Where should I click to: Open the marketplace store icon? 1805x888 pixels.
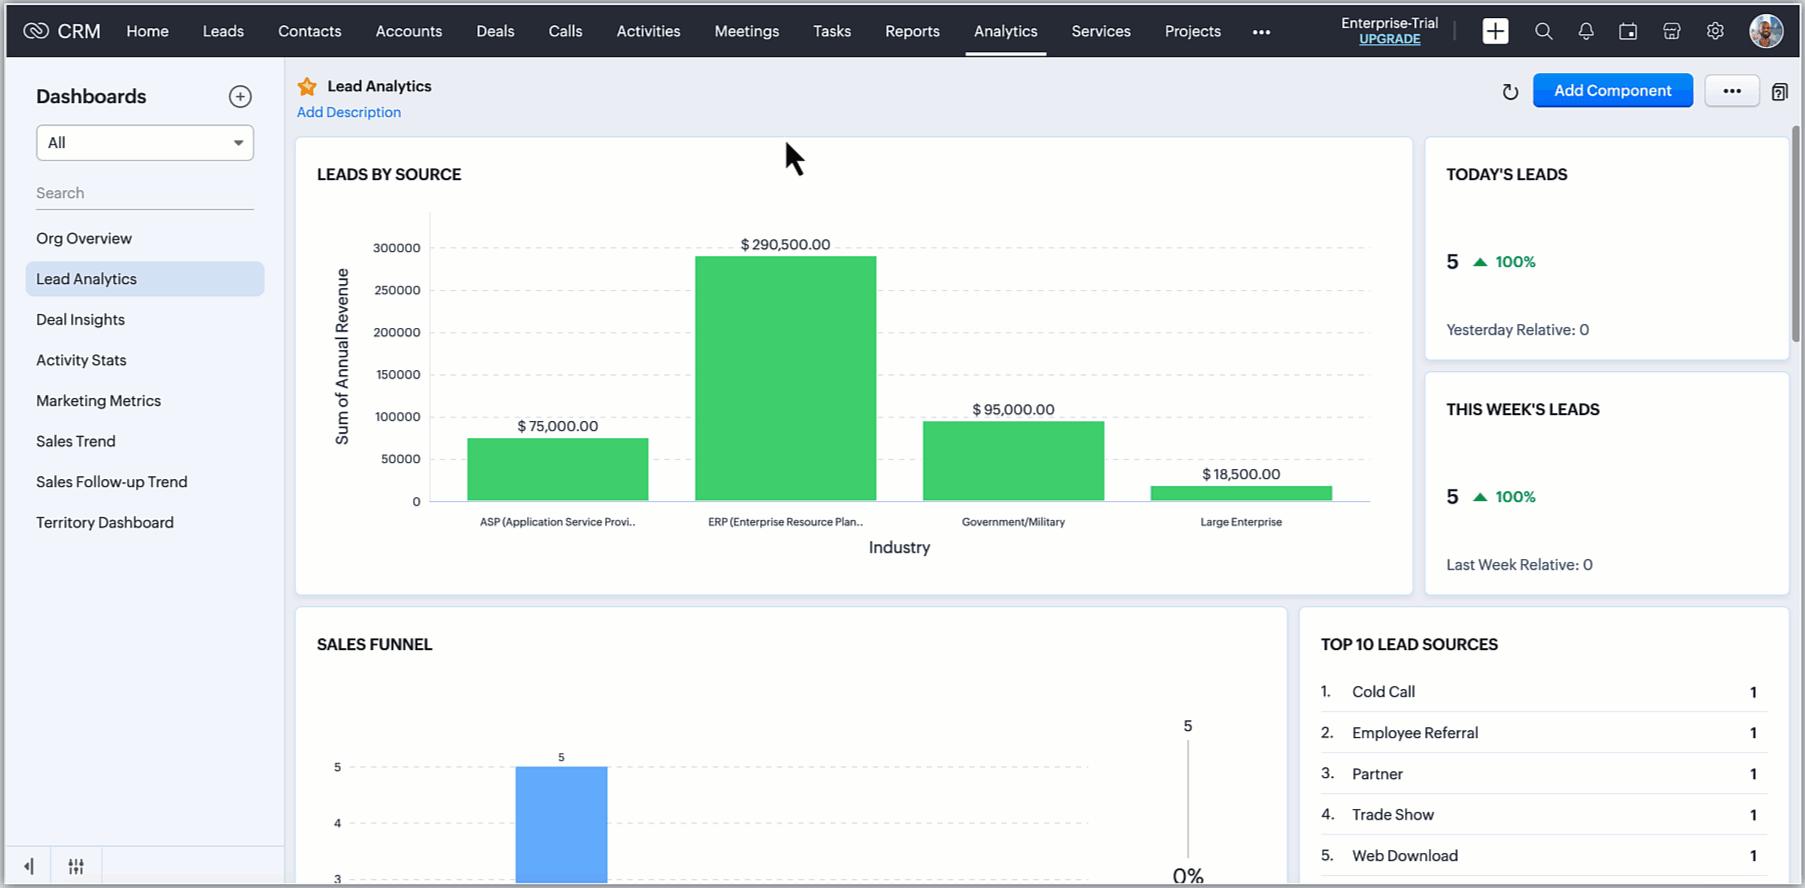[1671, 31]
